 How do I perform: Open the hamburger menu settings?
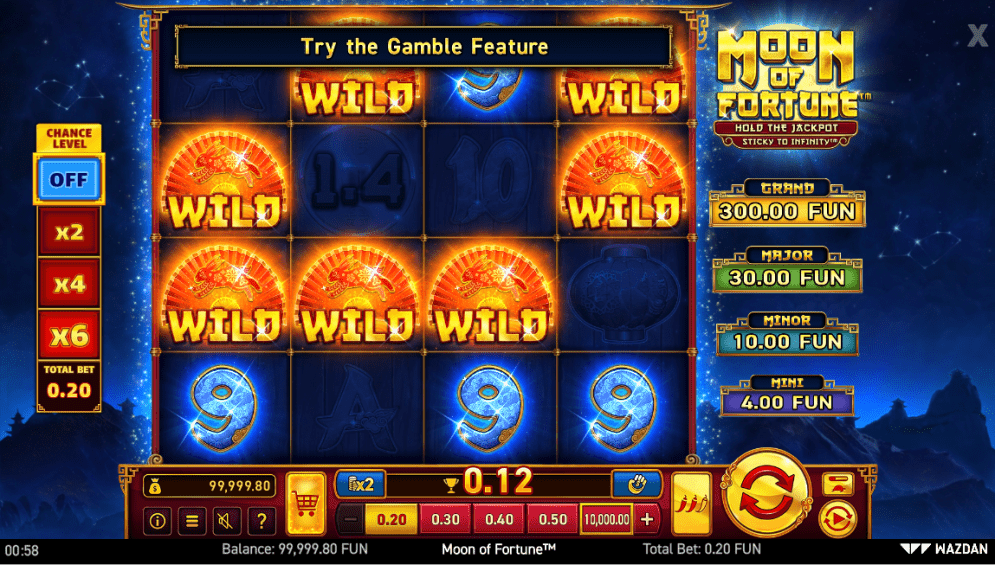click(x=192, y=521)
